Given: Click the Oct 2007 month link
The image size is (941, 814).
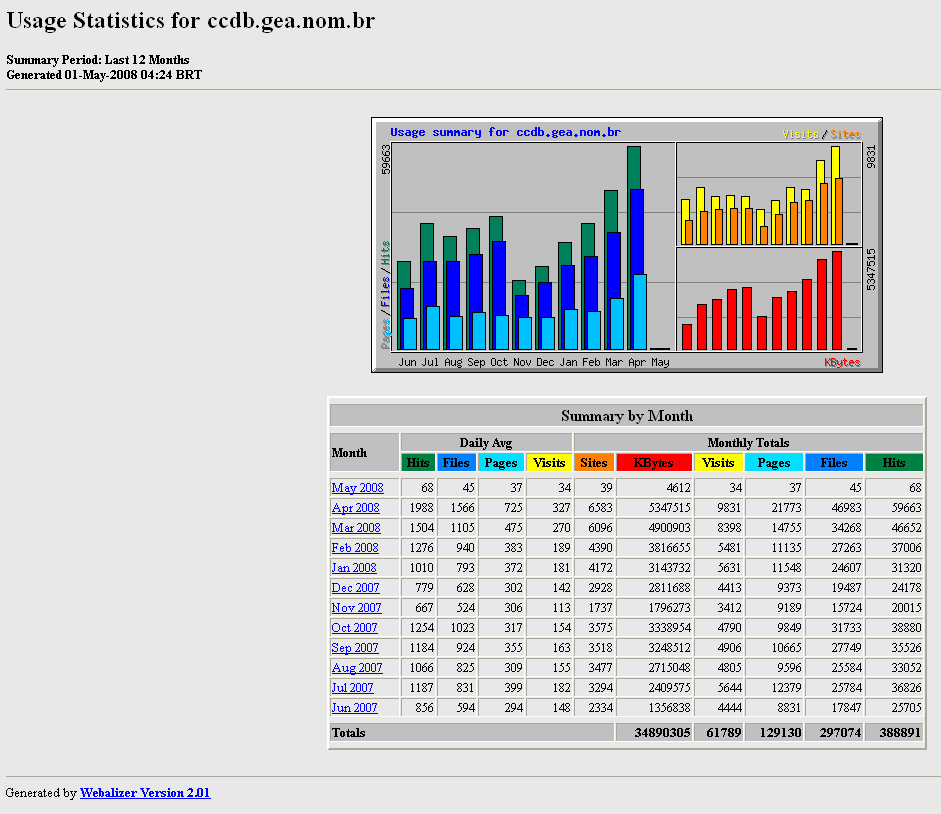Looking at the screenshot, I should 354,628.
